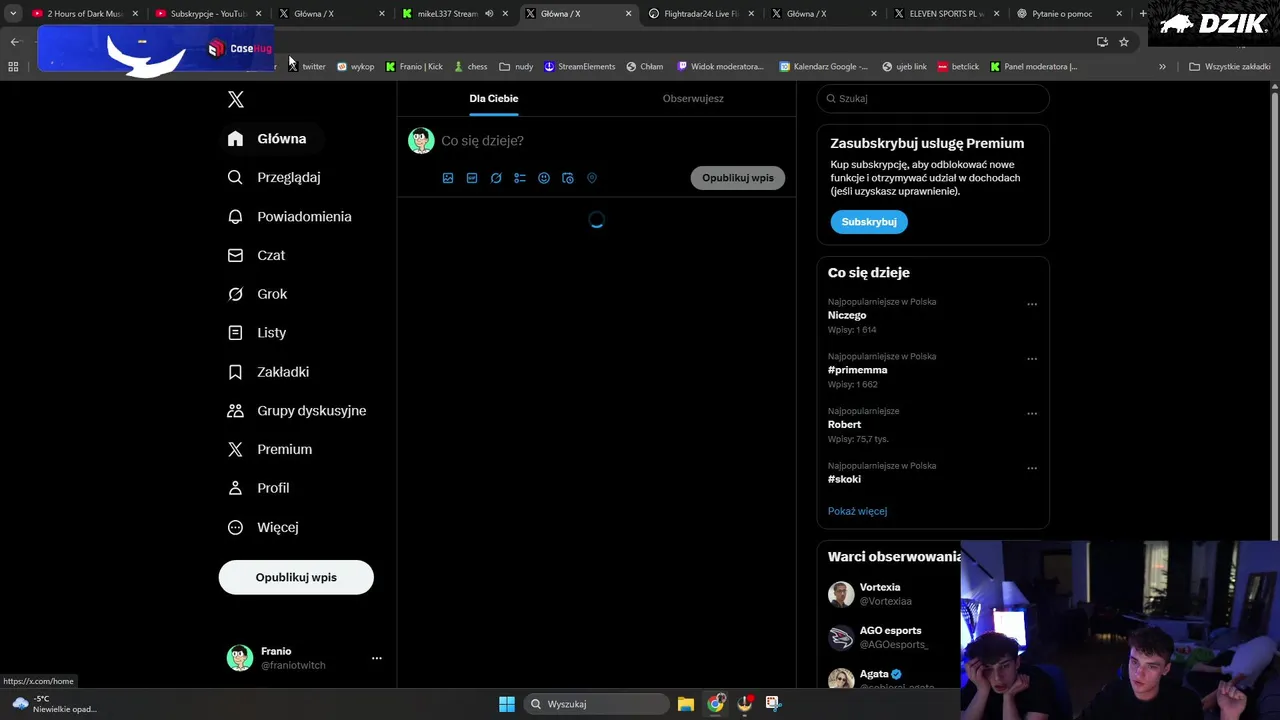Expand hidden bookmarks with double chevron
This screenshot has width=1280, height=720.
pyautogui.click(x=1162, y=67)
